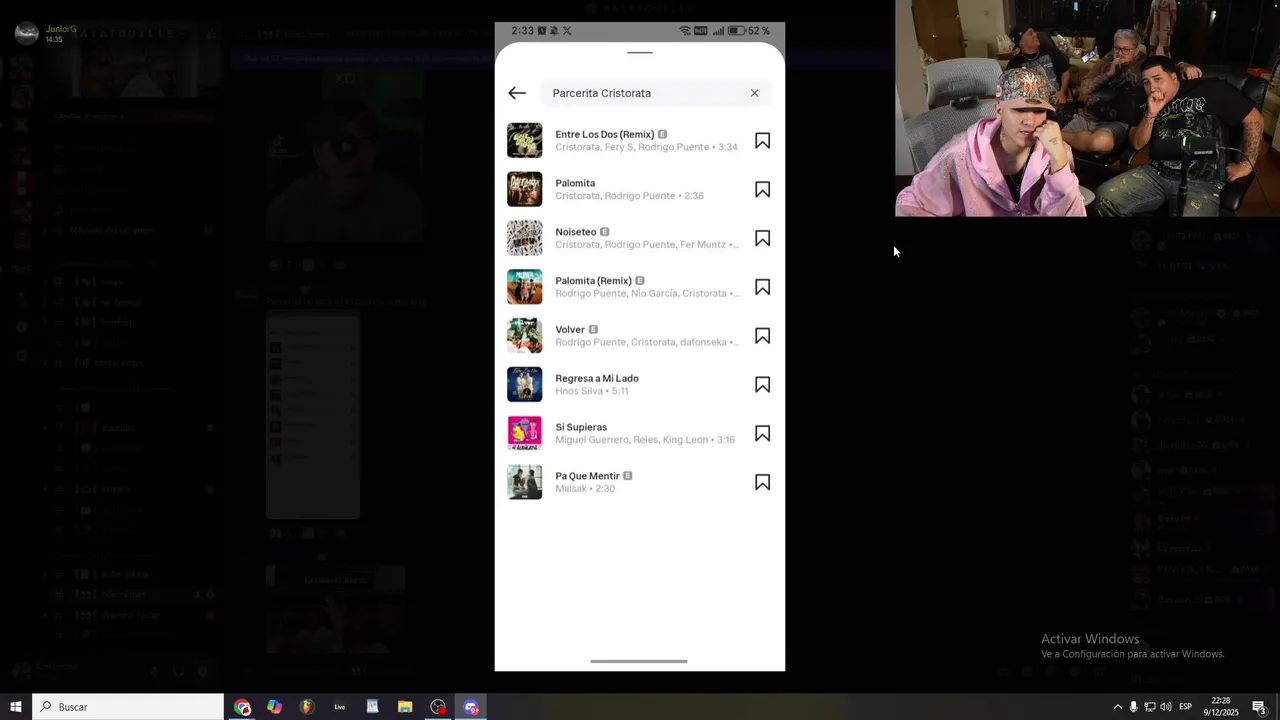This screenshot has width=1280, height=720.
Task: Select the 'Entre Los Dos (Remix)' song title
Action: click(604, 134)
